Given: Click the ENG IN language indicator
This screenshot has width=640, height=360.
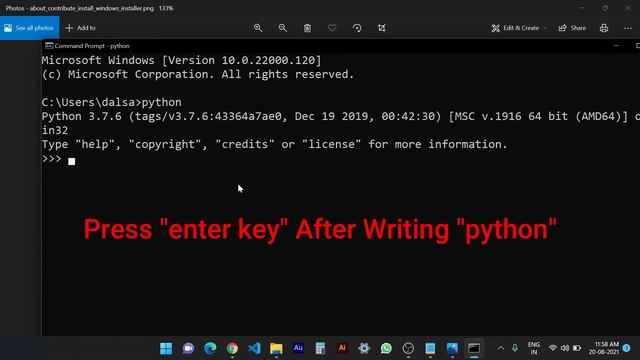Looking at the screenshot, I should (534, 348).
